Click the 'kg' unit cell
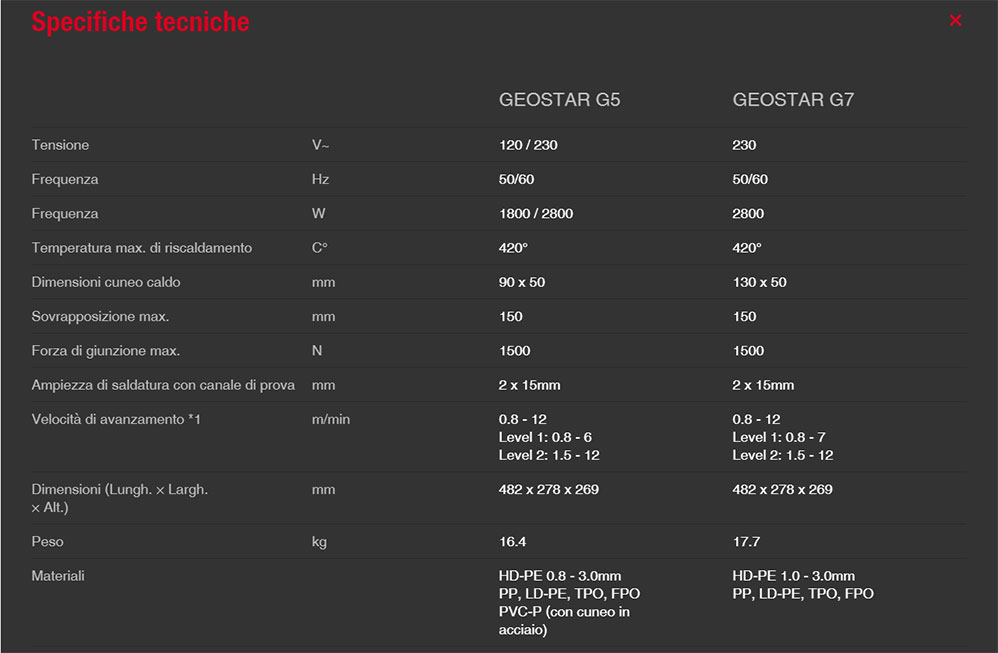Screen dimensions: 998x653 [x=319, y=542]
